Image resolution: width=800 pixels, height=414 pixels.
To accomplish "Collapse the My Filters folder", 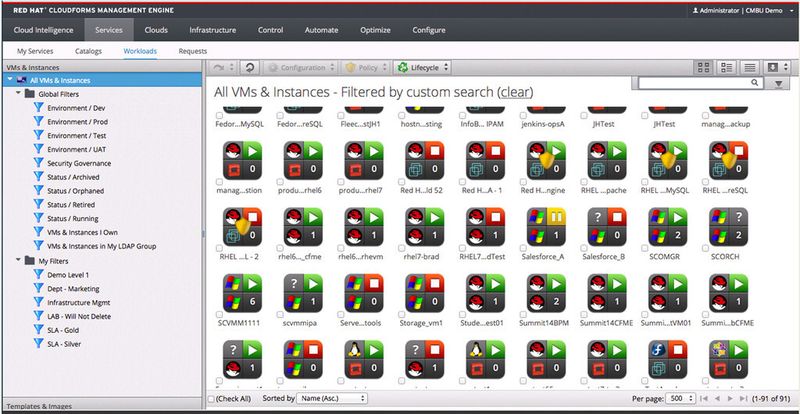I will [18, 260].
